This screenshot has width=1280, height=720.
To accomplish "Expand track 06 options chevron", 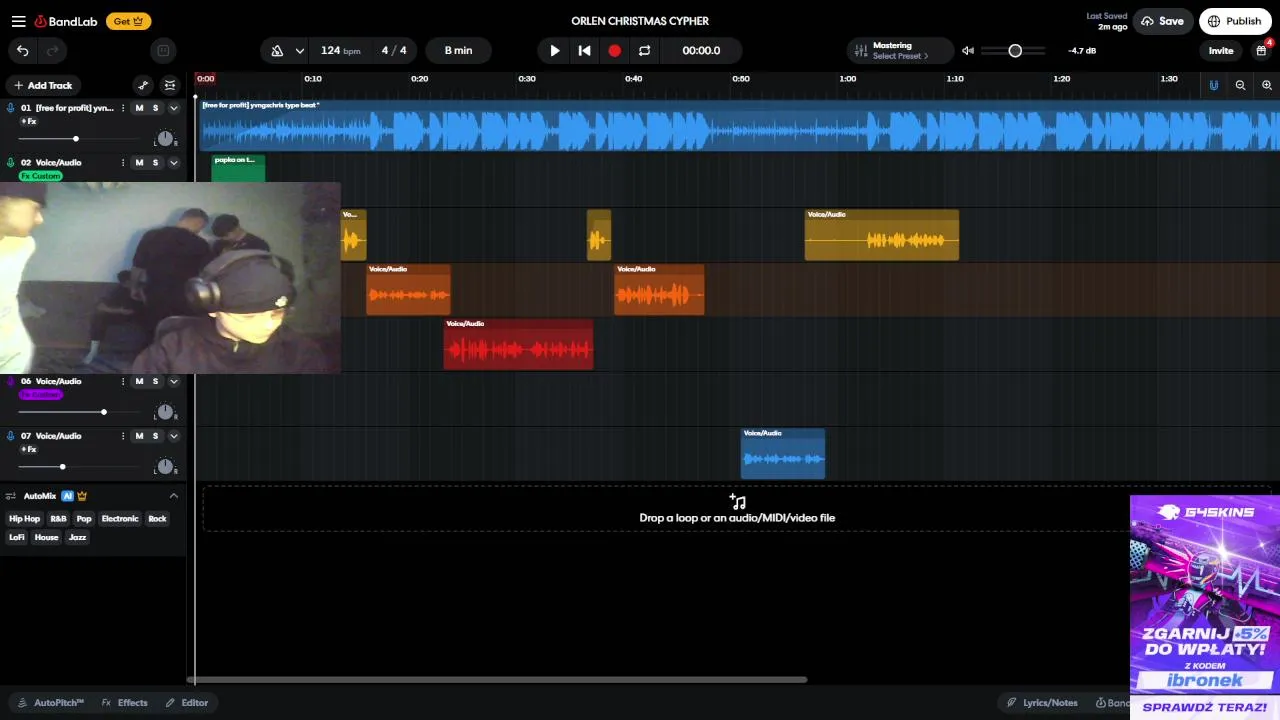I will tap(173, 381).
